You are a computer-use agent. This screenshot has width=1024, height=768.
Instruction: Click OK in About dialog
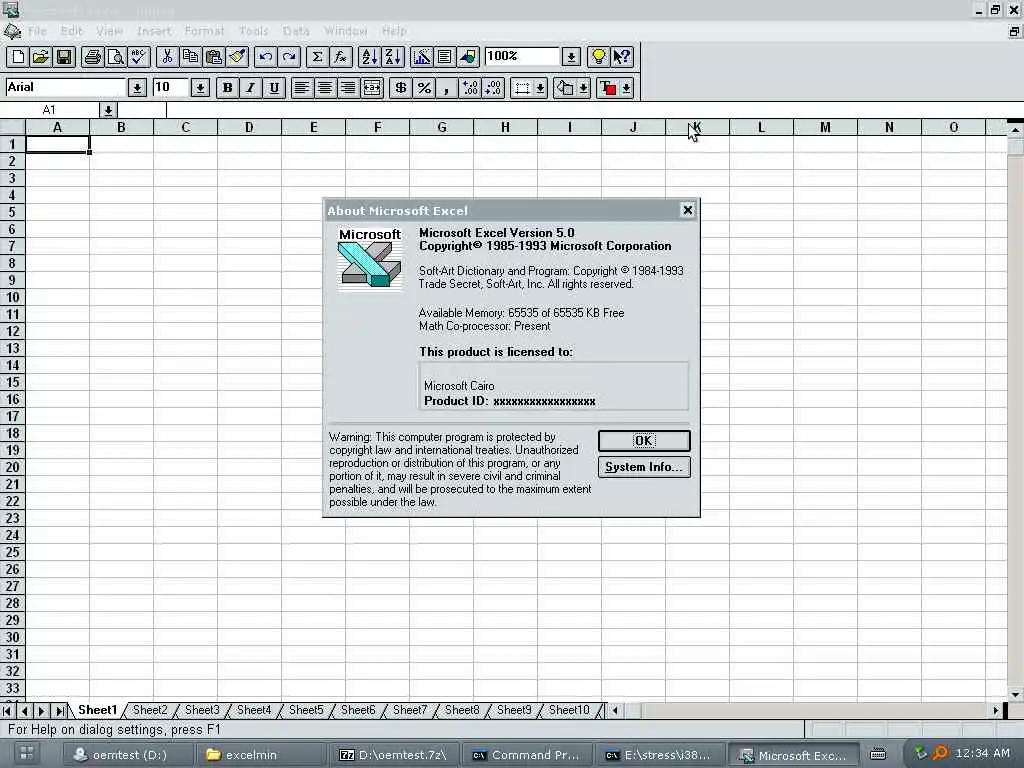click(644, 441)
